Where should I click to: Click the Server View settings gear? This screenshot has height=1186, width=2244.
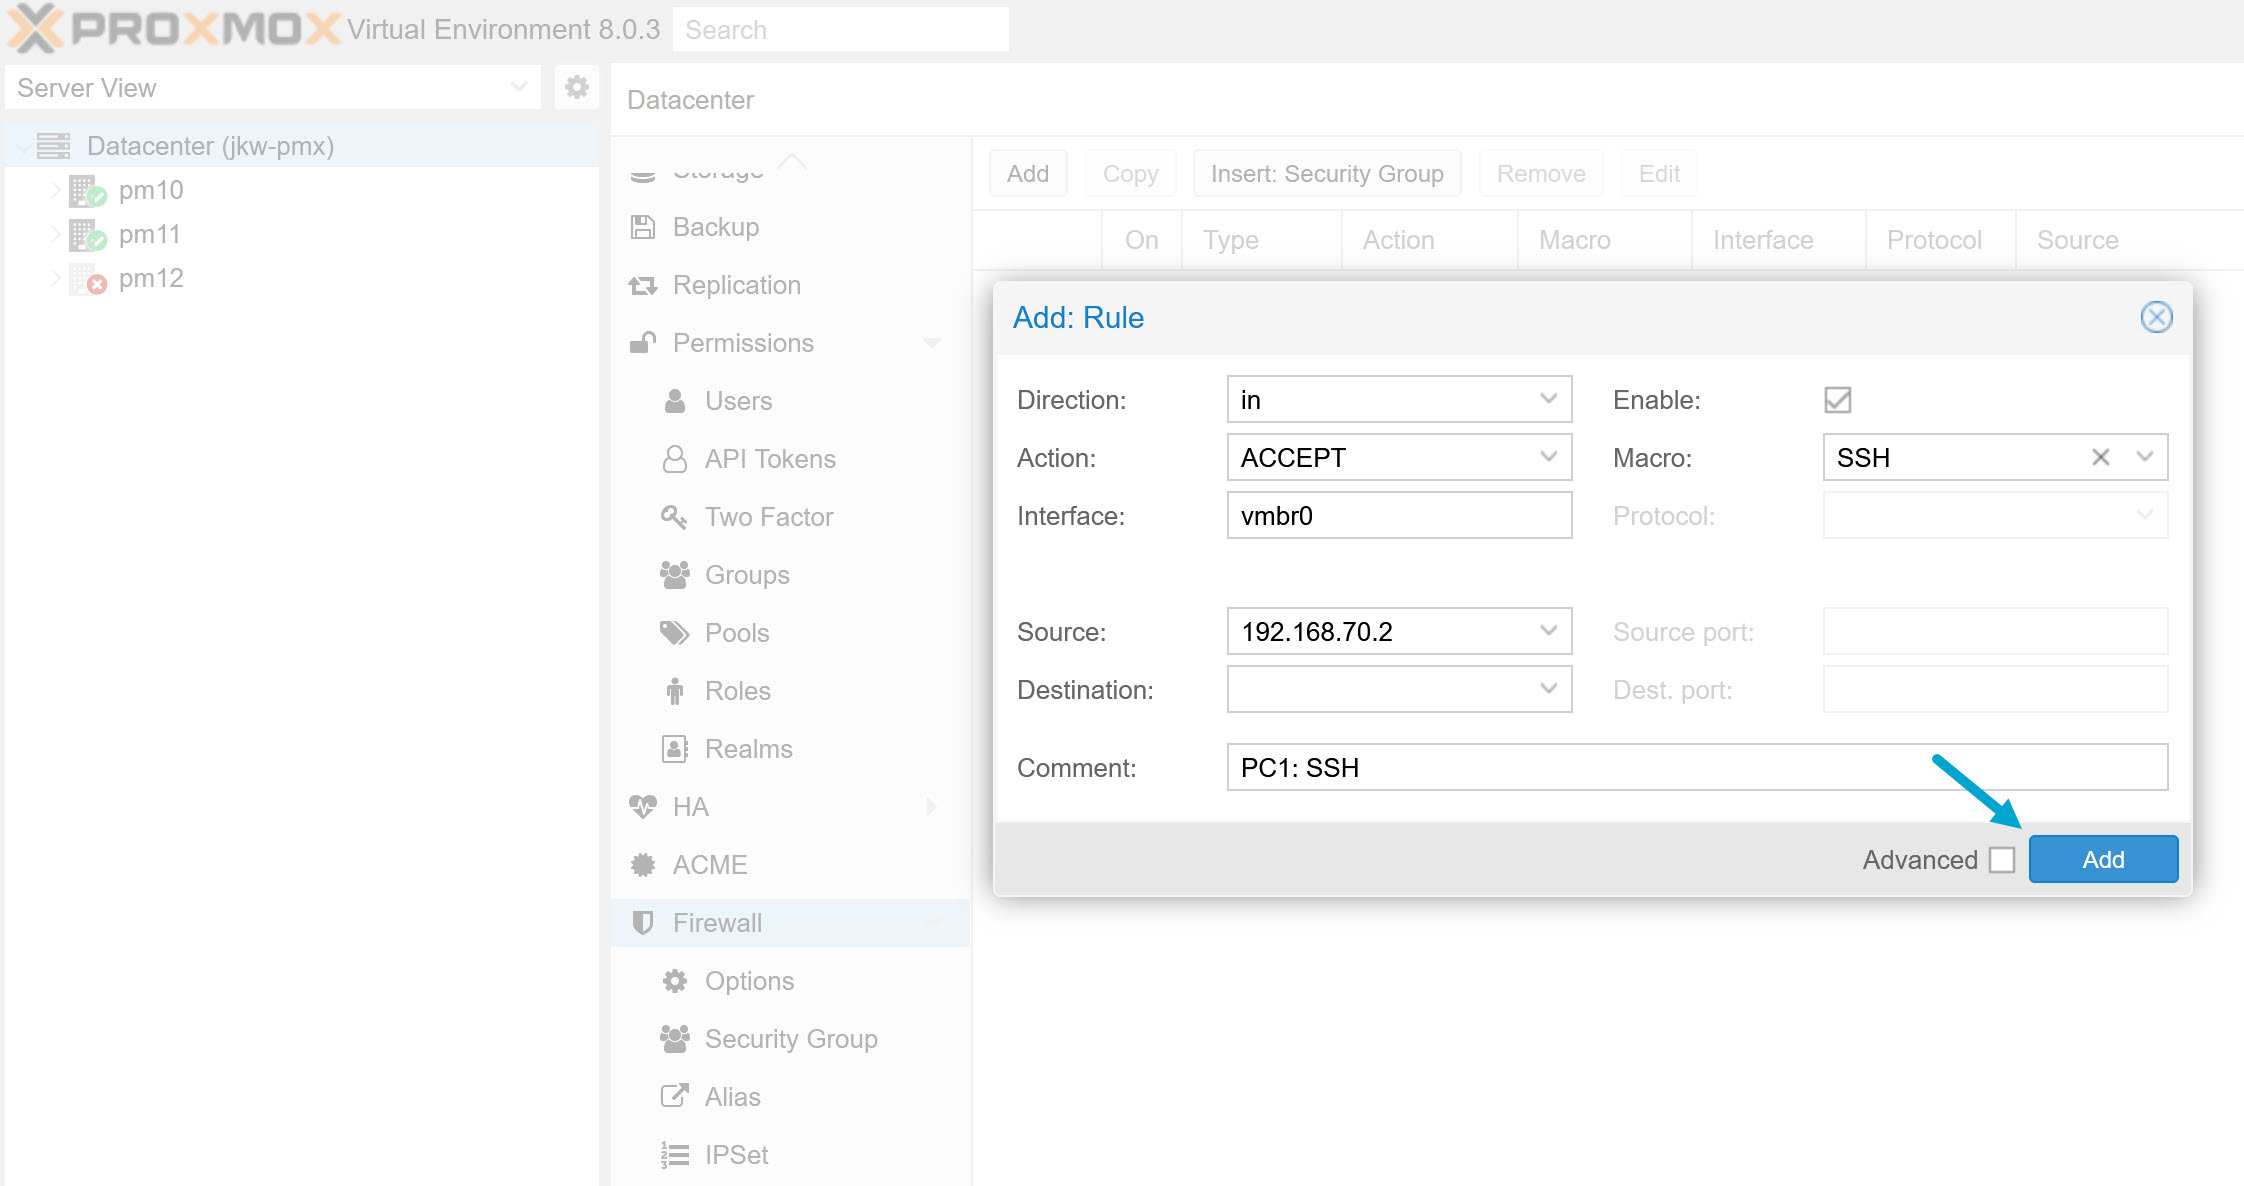pos(576,87)
